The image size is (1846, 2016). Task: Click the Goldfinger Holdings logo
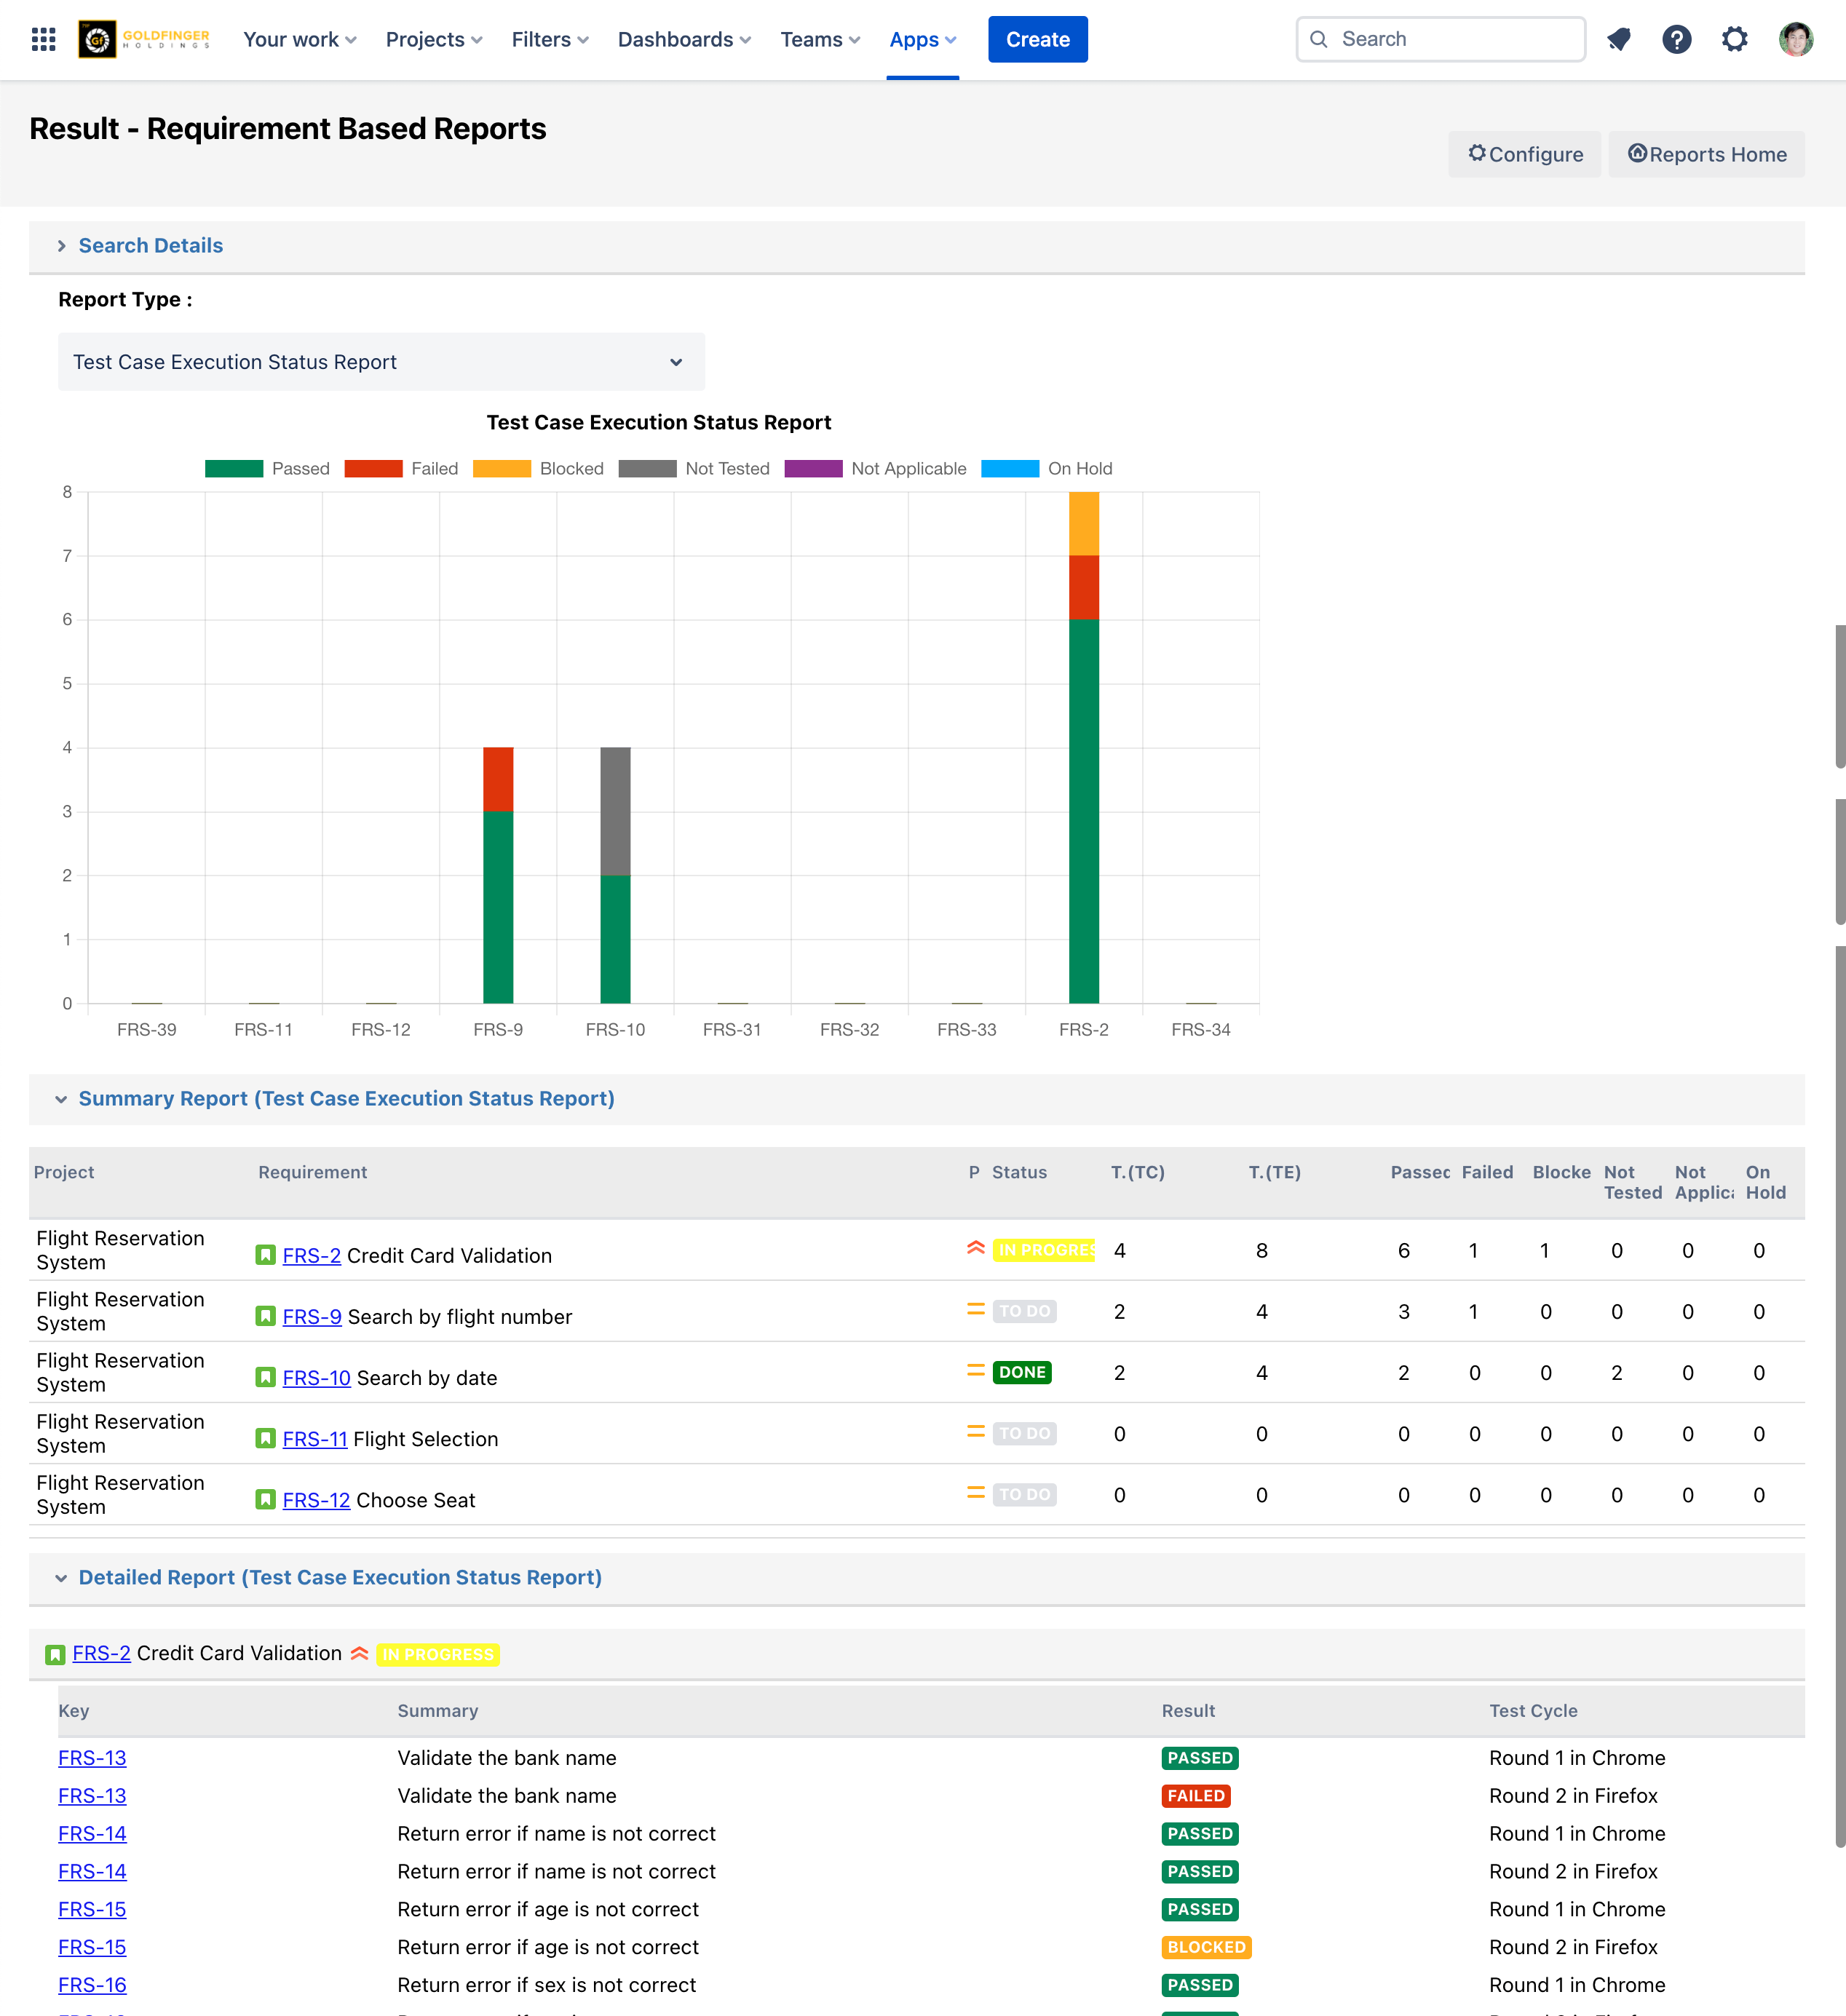[x=144, y=39]
